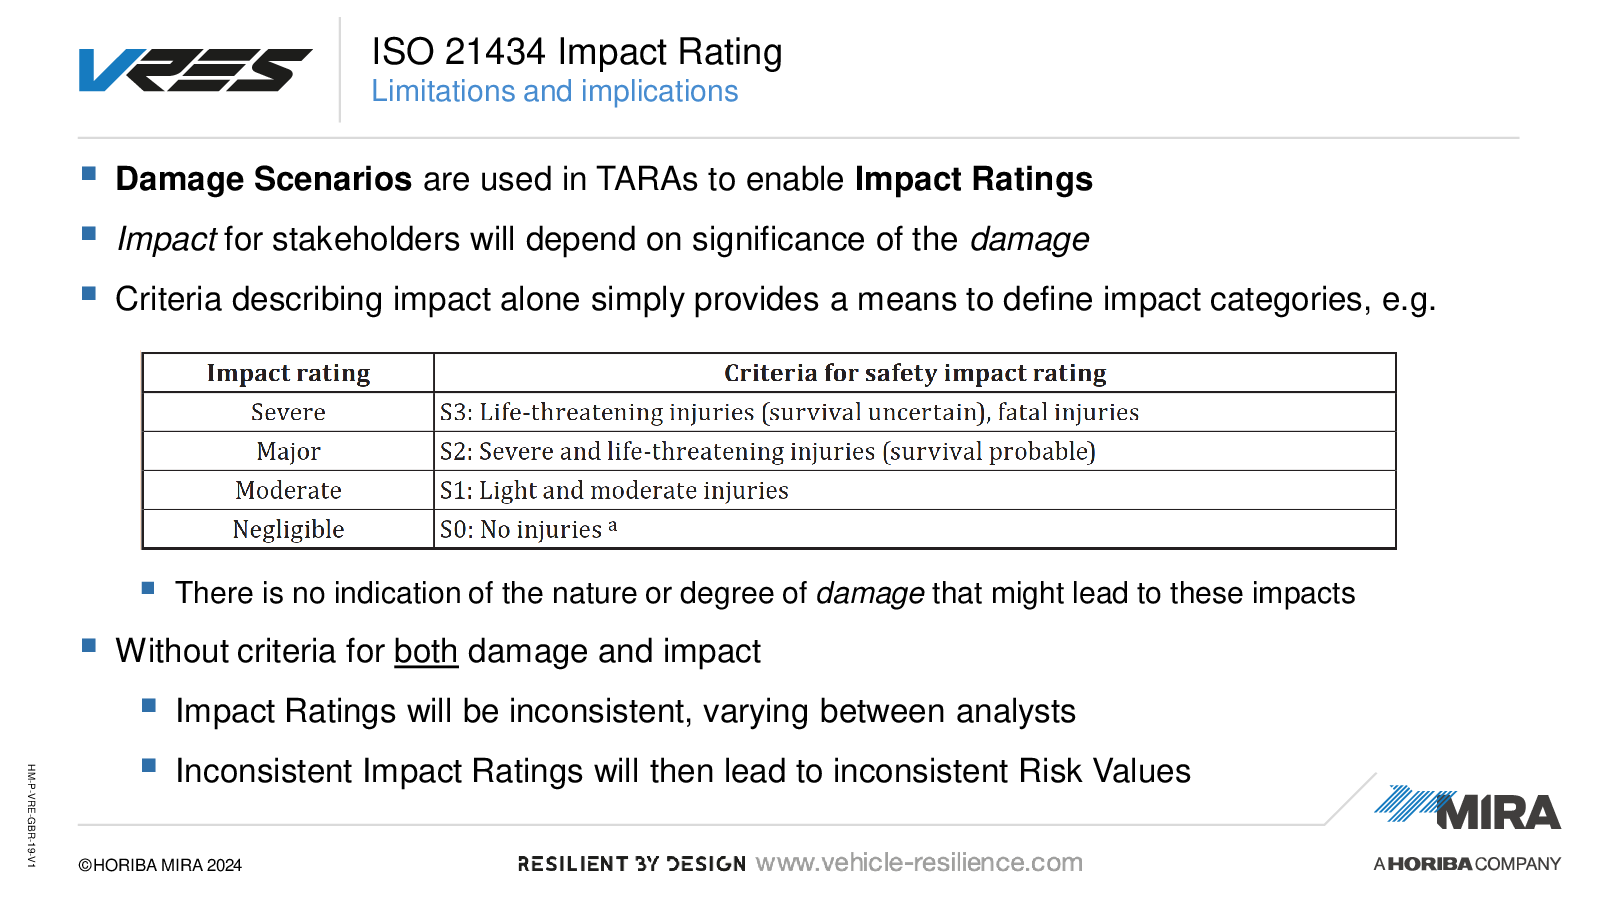Click the RESILIENT BY DESIGN text
This screenshot has height=900, width=1600.
pos(631,864)
